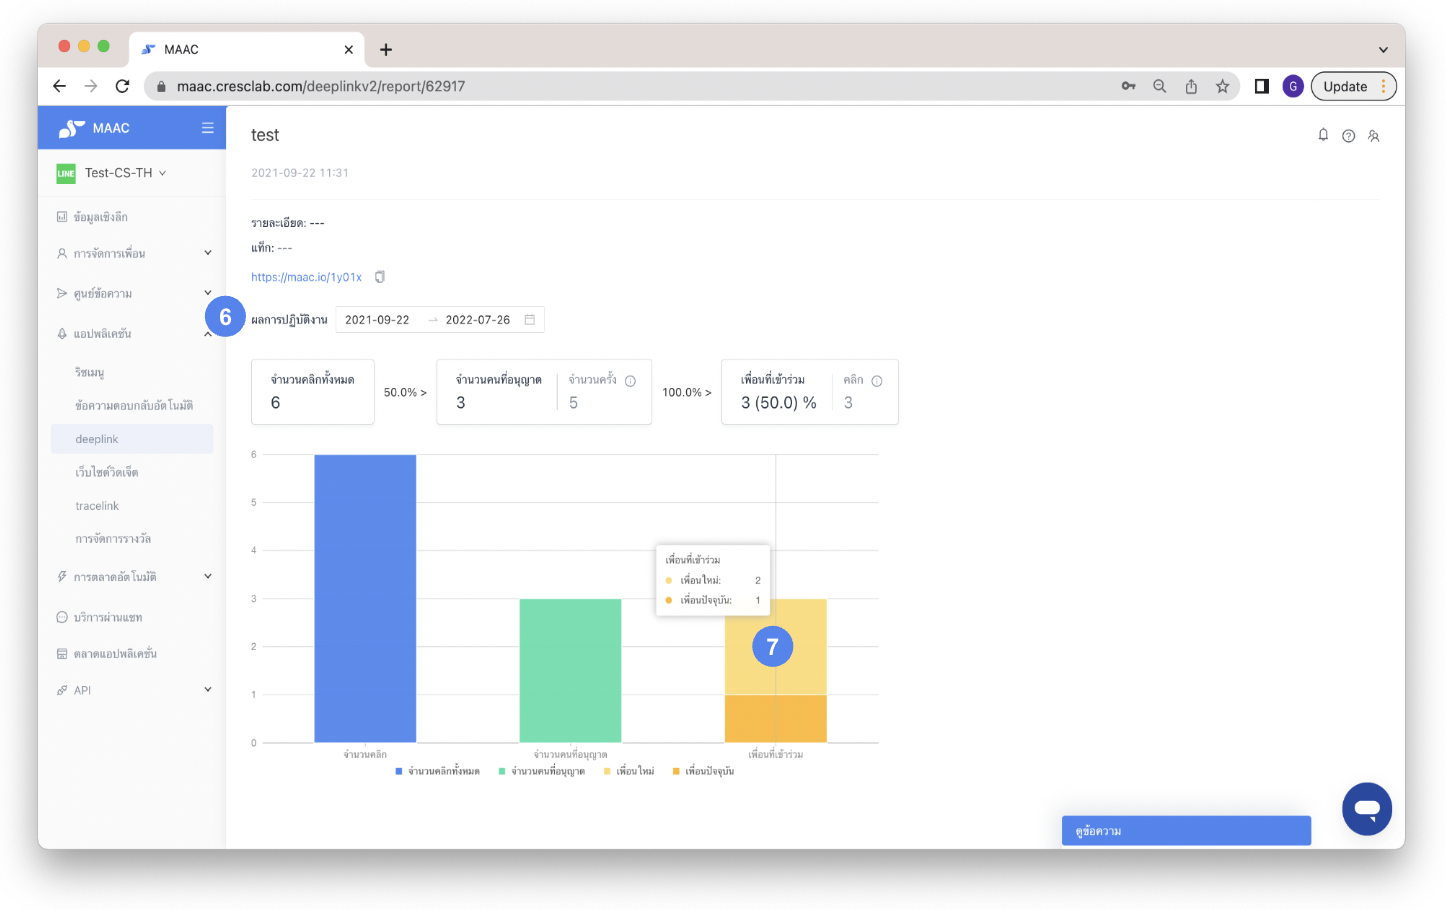Click the calendar icon in date range

(530, 320)
